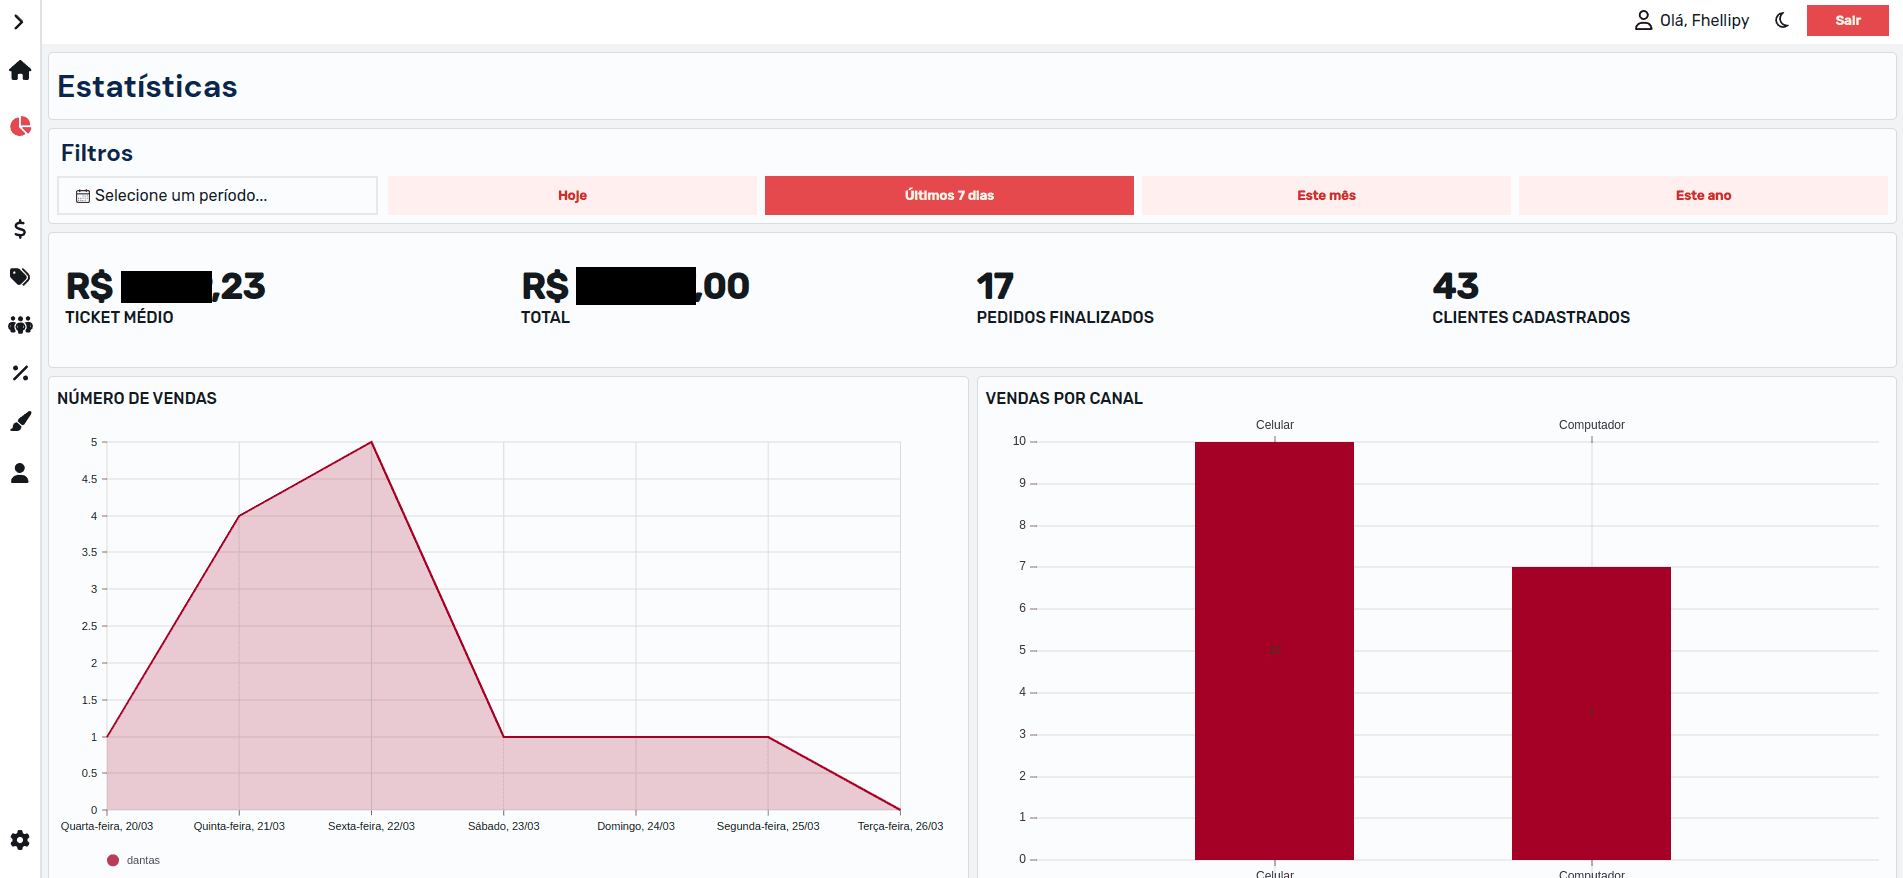This screenshot has height=878, width=1903.
Task: Click the Segunda-feira, 25/03 axis label
Action: click(768, 826)
